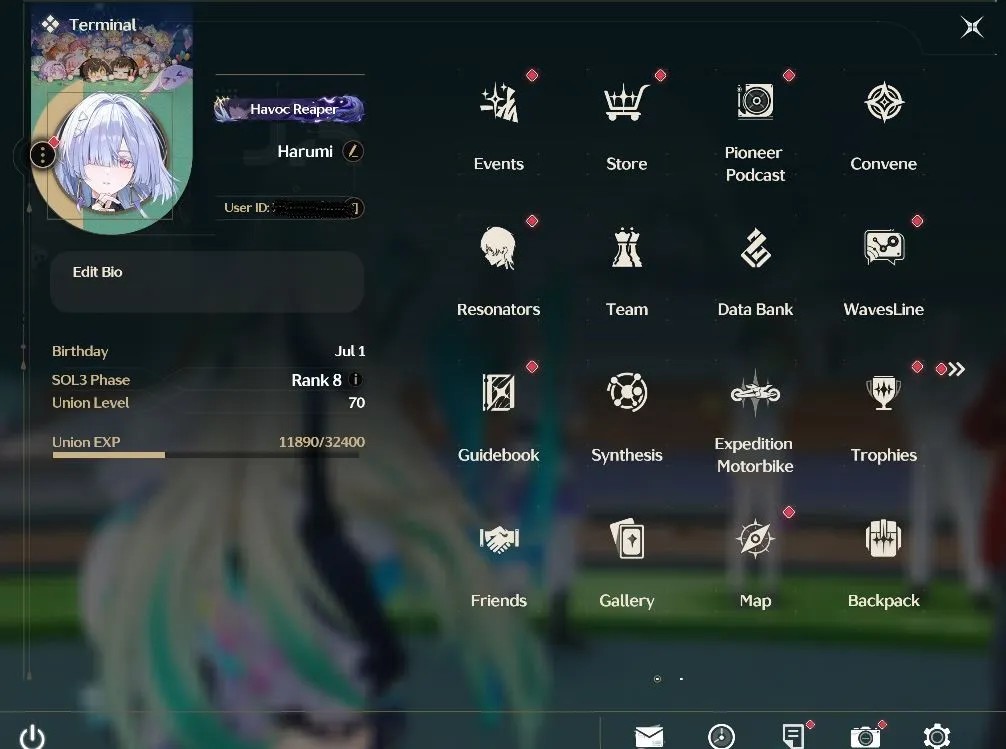This screenshot has height=749, width=1006.
Task: Open the Guidebook
Action: coord(499,392)
